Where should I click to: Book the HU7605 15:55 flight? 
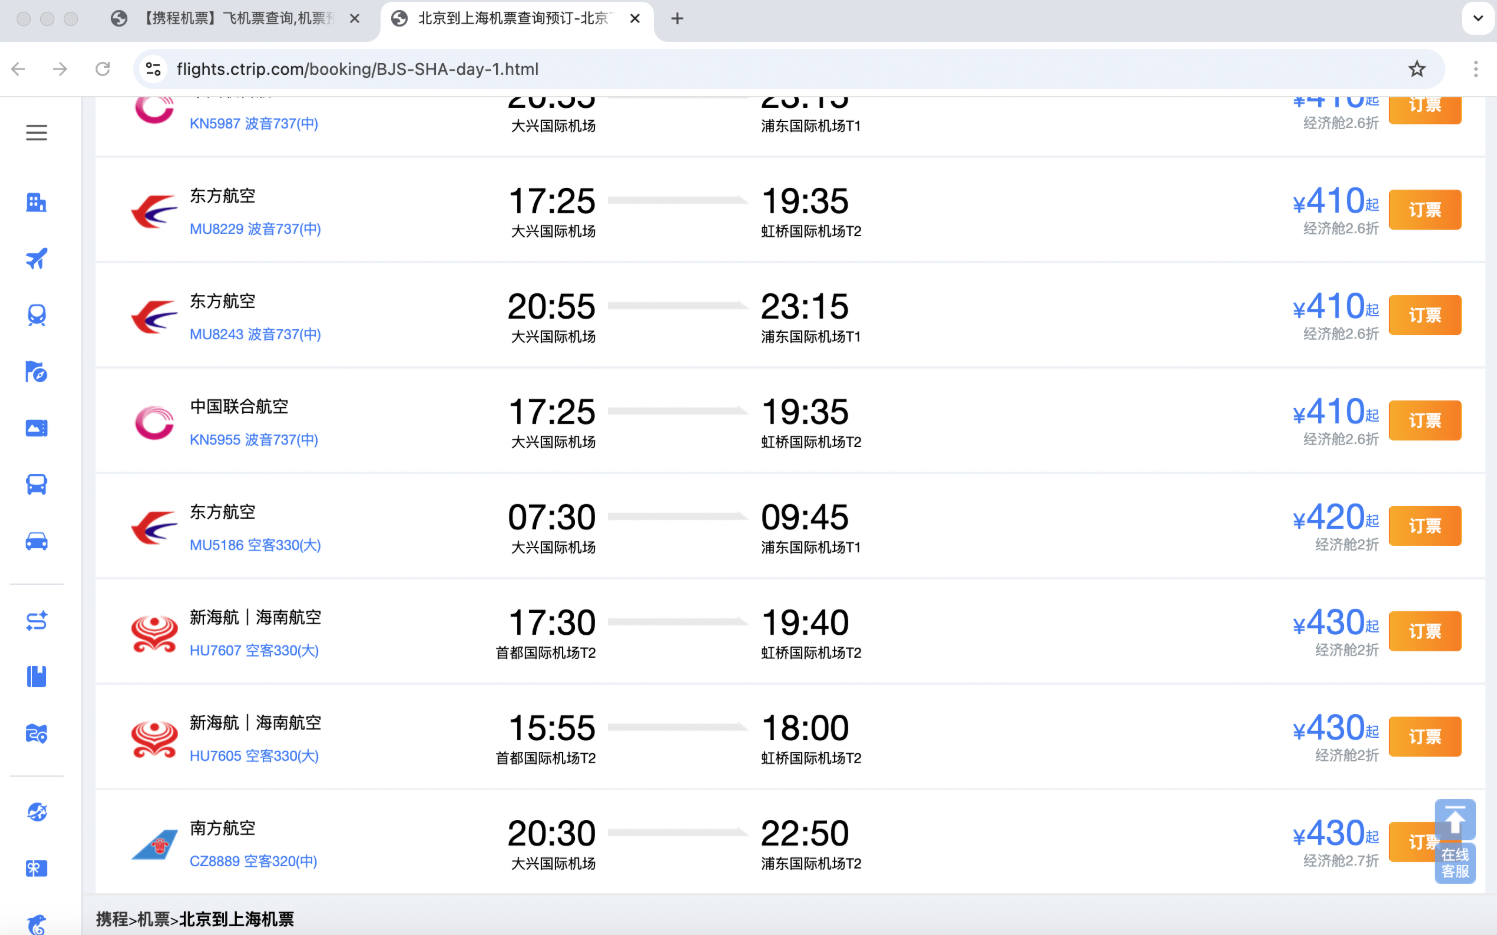coord(1425,737)
